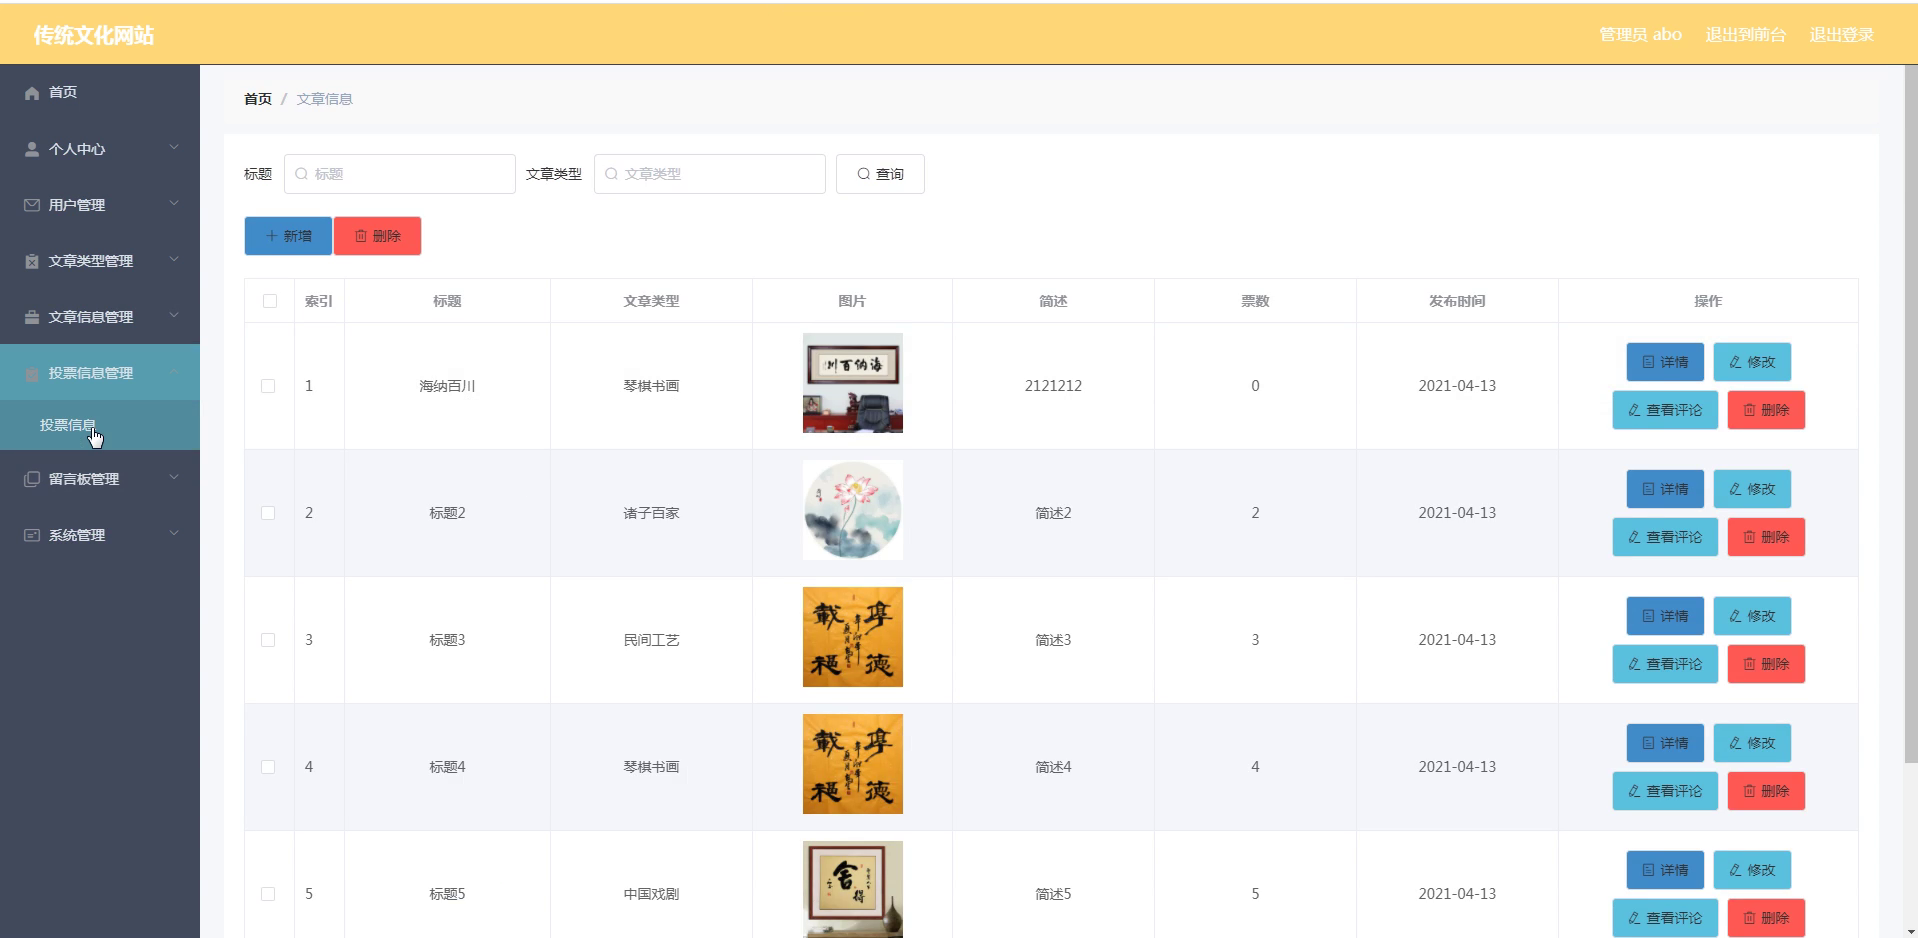1918x938 pixels.
Task: Click 修改 for row 海纳百川
Action: point(1752,362)
